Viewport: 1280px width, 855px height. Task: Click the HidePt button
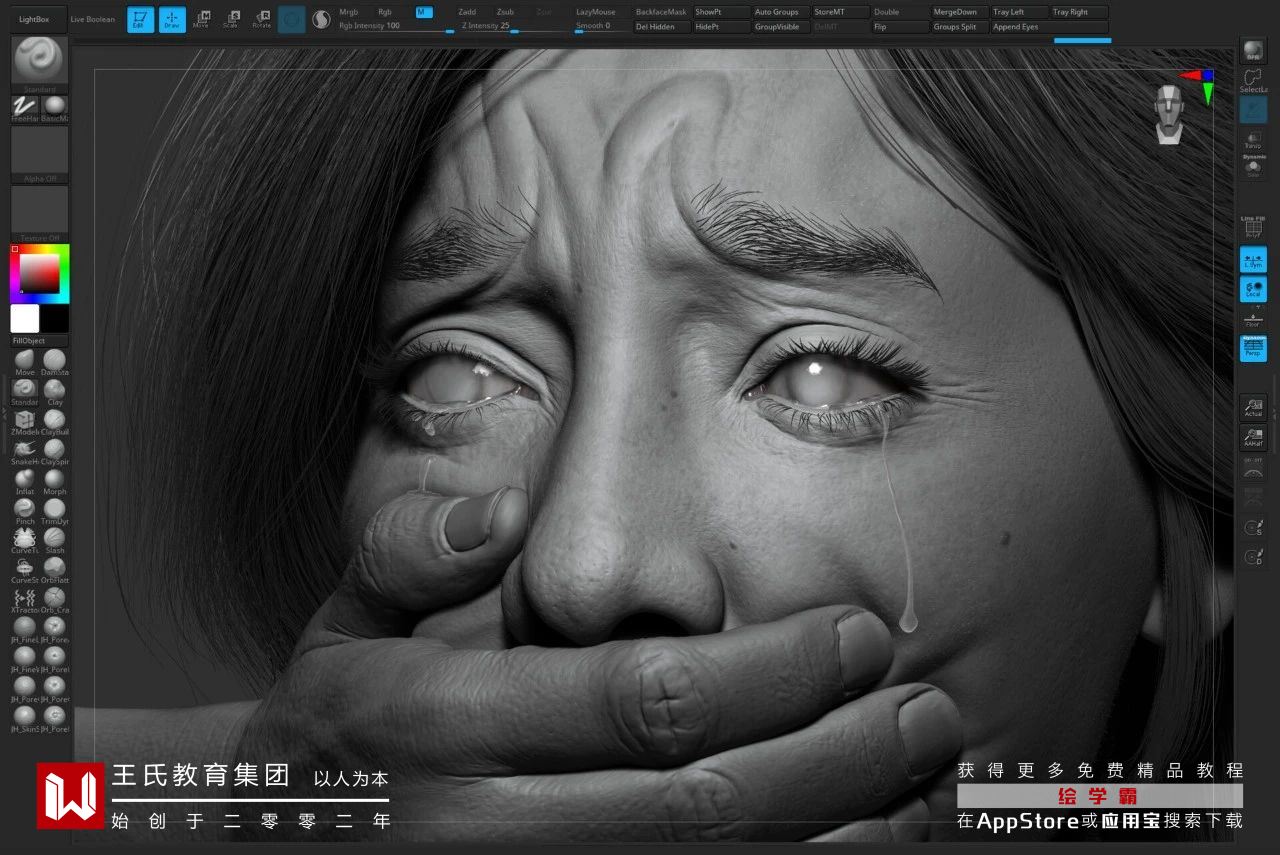(x=721, y=27)
